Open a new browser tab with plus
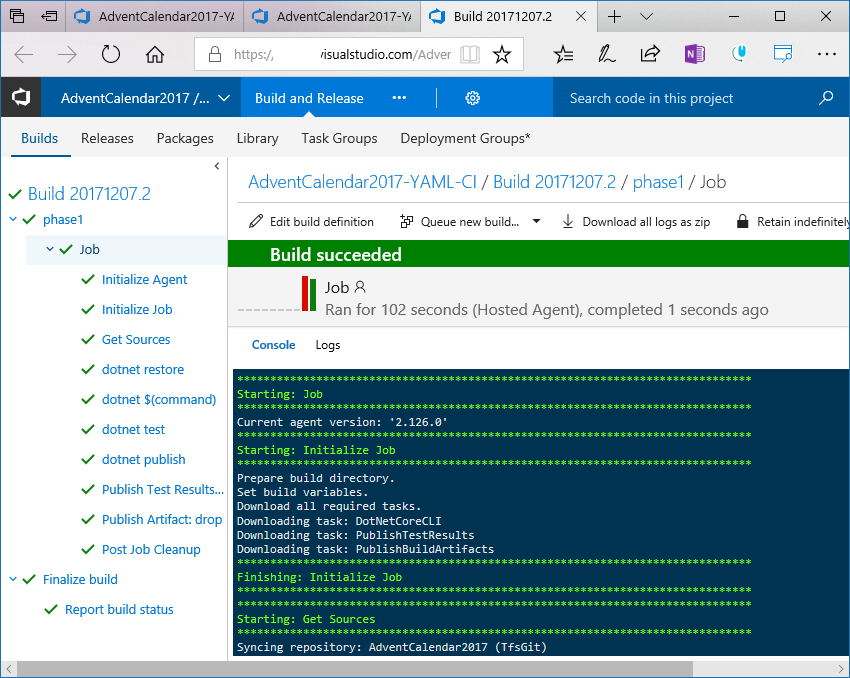This screenshot has width=850, height=678. pyautogui.click(x=614, y=17)
